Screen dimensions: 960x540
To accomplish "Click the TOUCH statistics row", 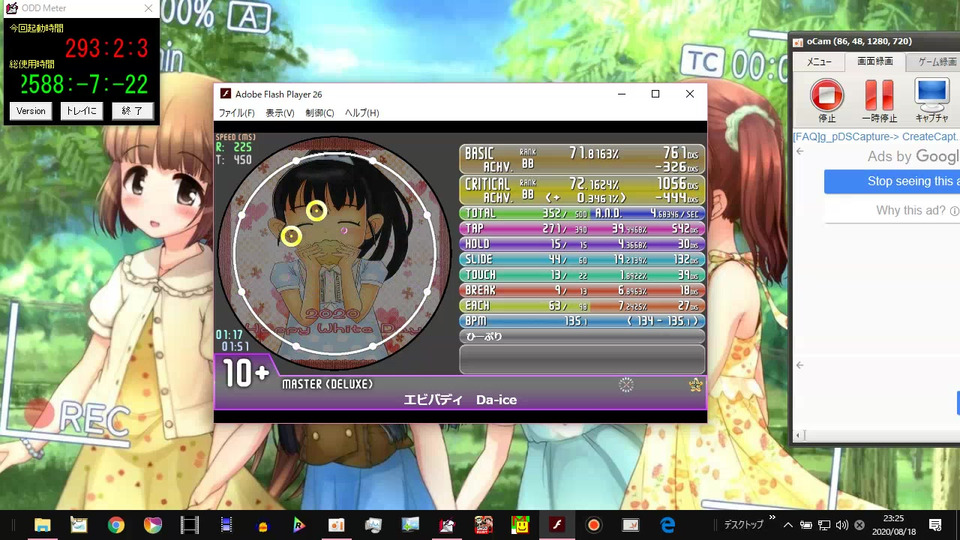I will [x=582, y=275].
